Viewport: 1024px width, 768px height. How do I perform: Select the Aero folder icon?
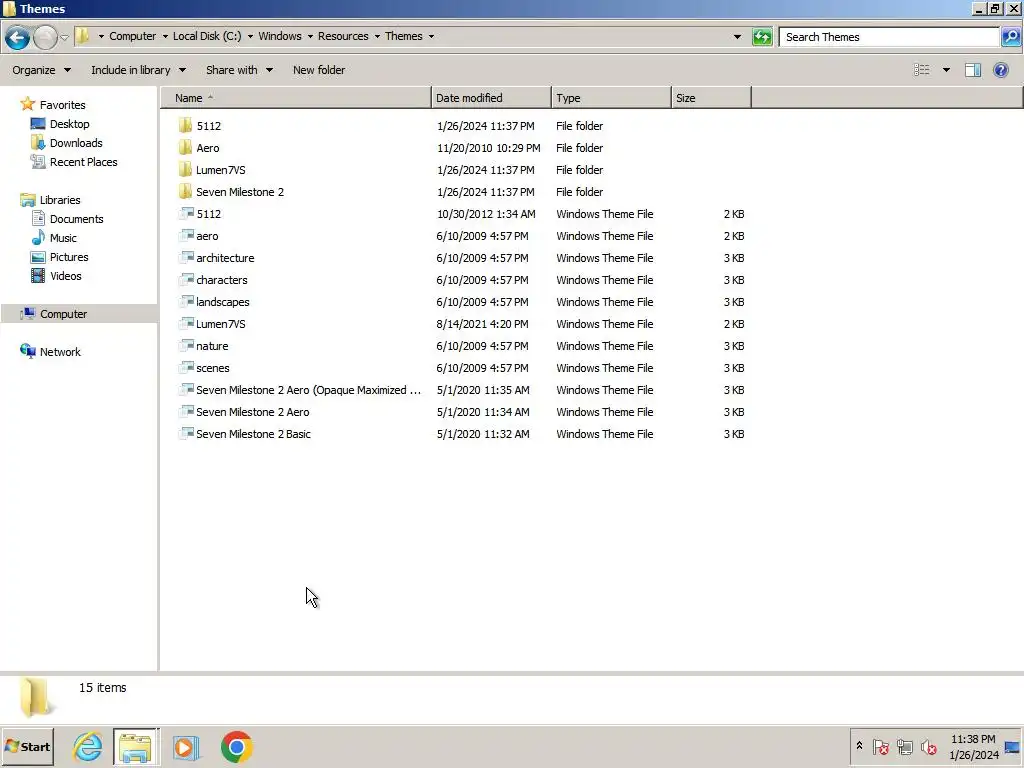[x=185, y=148]
